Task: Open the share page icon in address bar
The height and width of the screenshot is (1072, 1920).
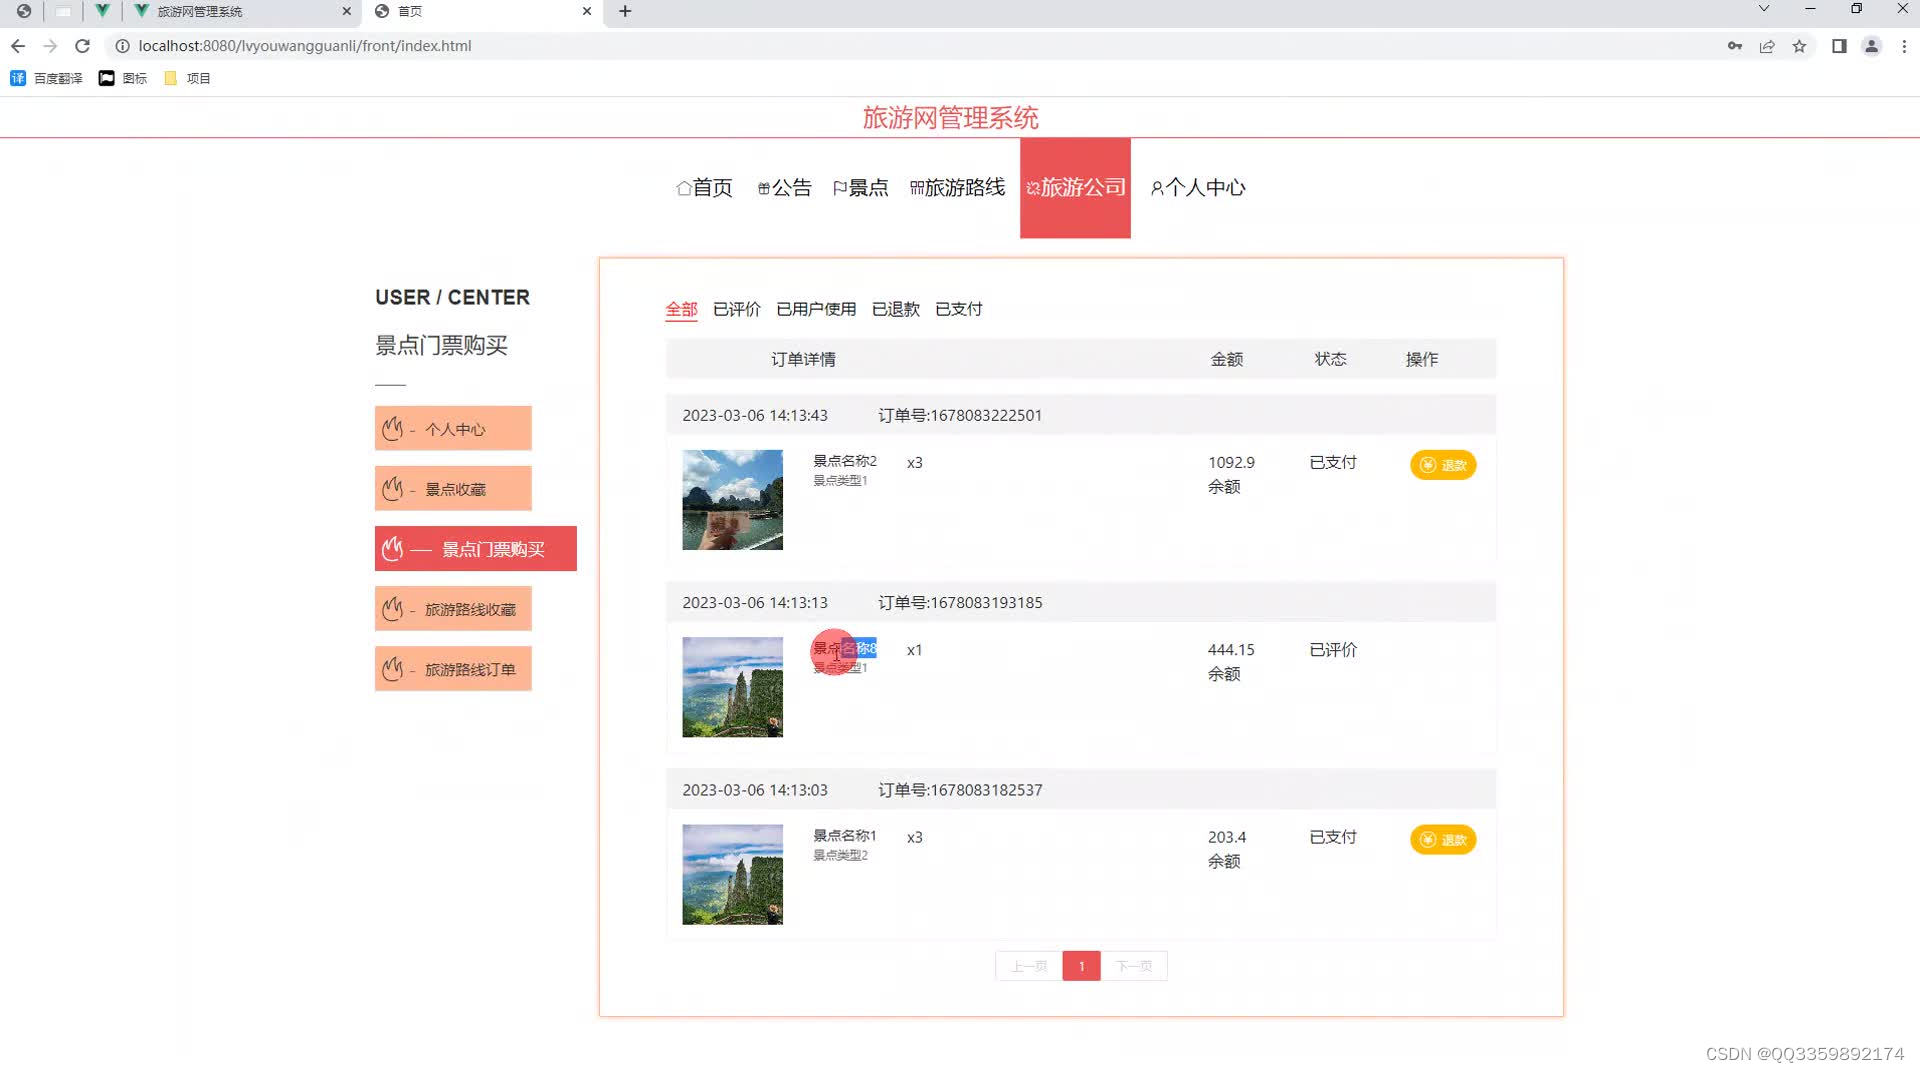Action: tap(1767, 46)
